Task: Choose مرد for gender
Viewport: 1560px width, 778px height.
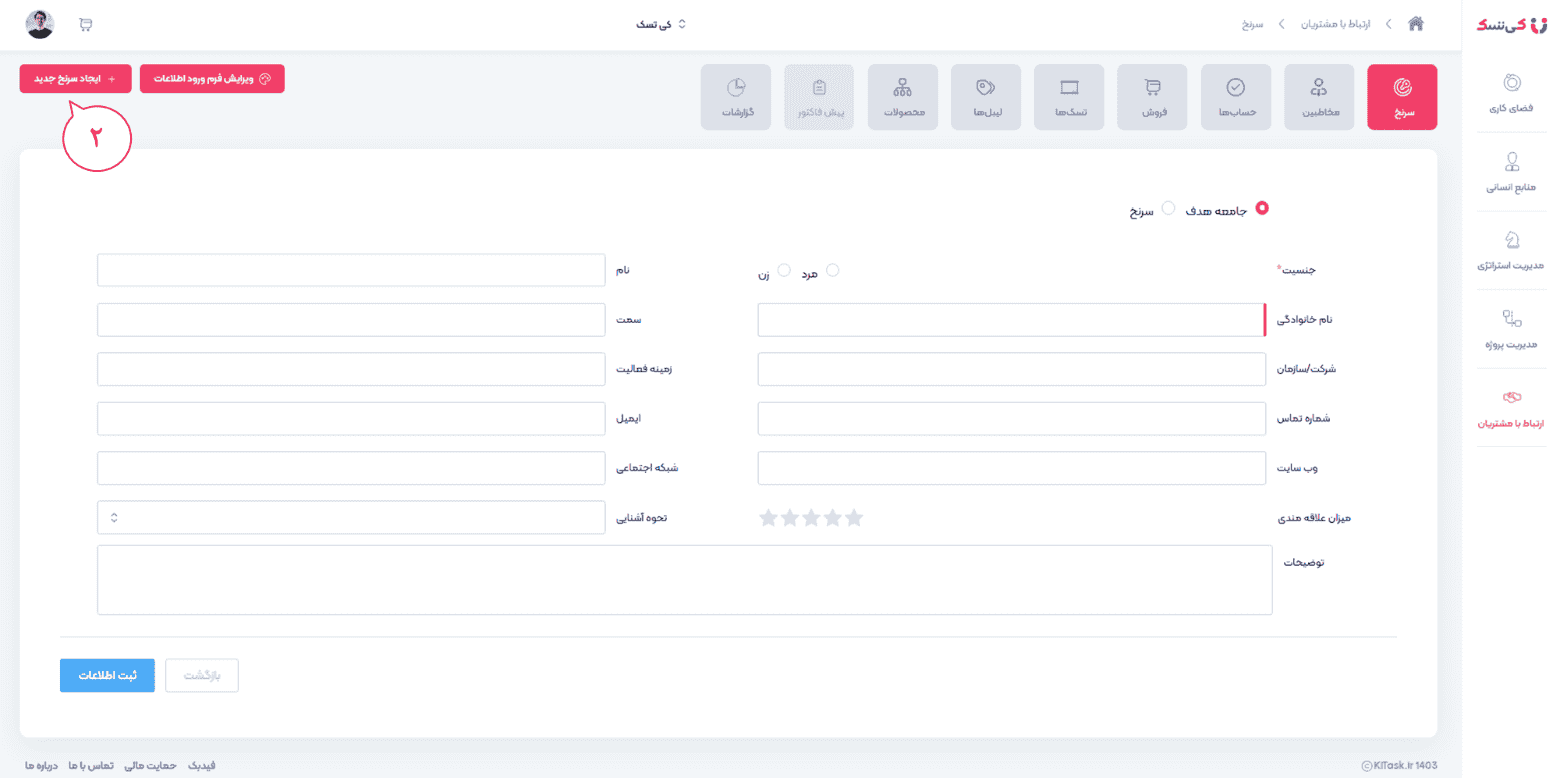Action: 832,270
